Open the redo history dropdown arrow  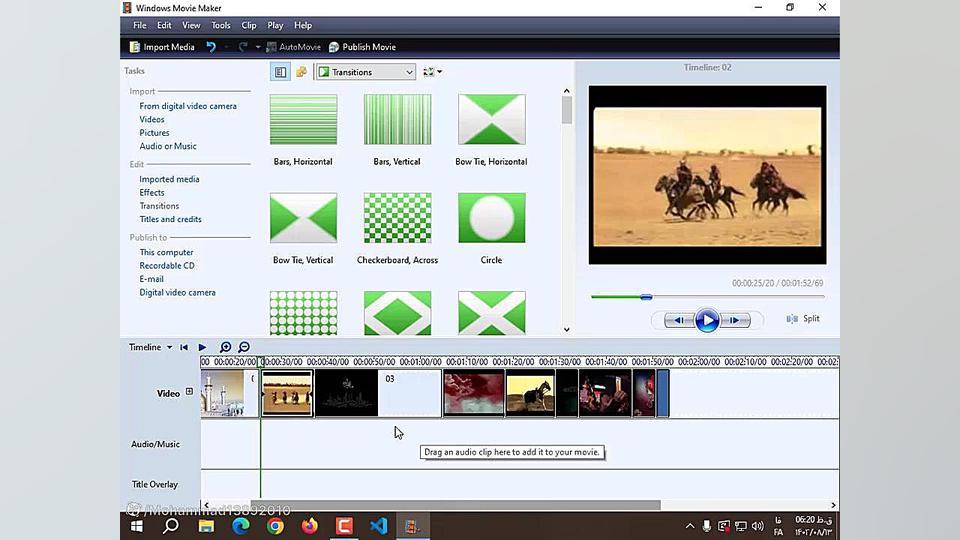(258, 47)
